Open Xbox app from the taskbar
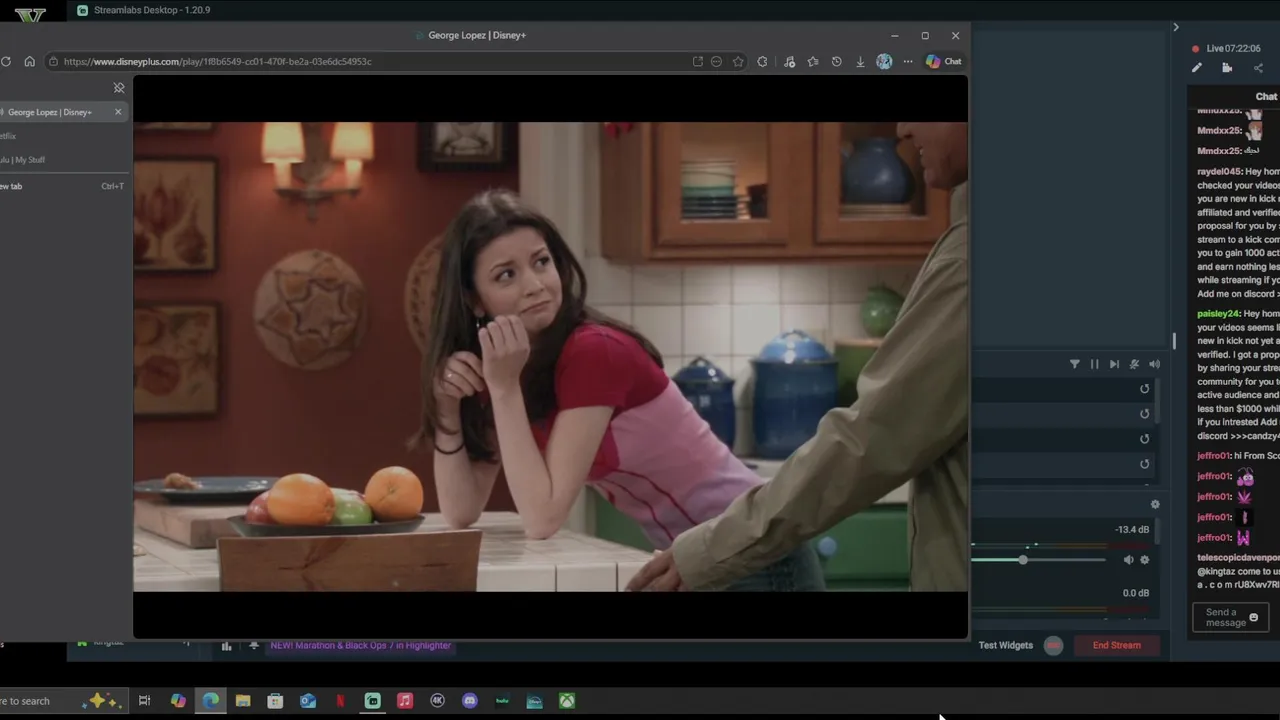1280x720 pixels. coord(567,701)
